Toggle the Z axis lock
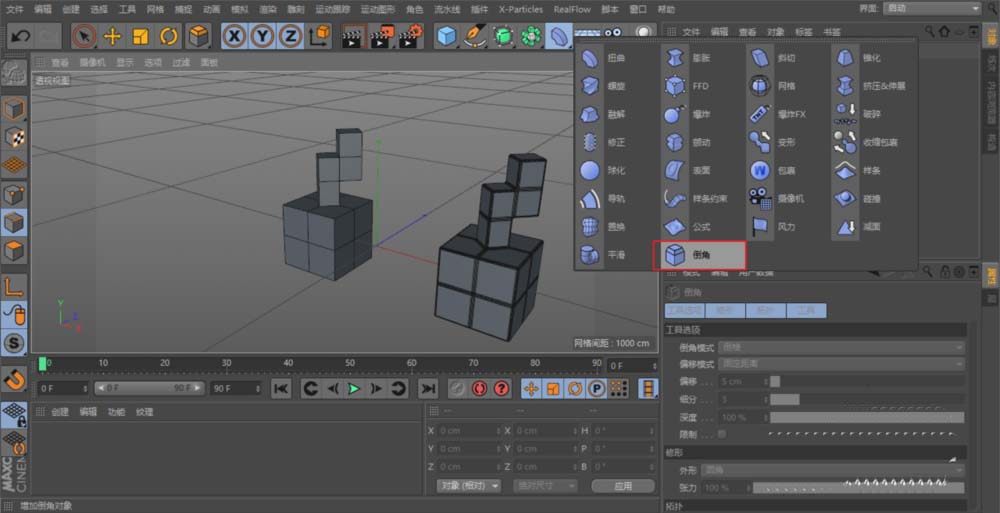 tap(290, 37)
